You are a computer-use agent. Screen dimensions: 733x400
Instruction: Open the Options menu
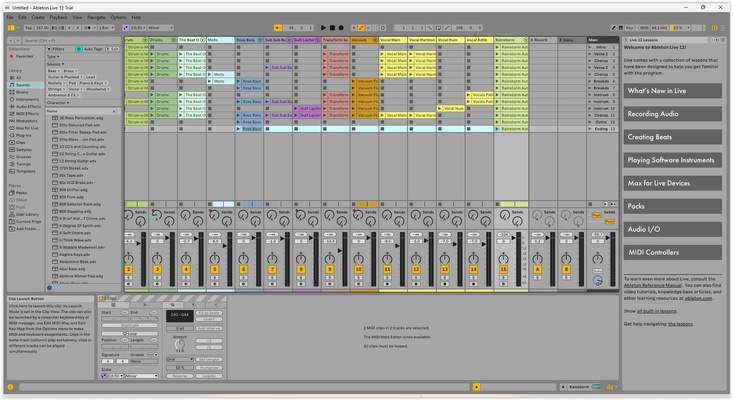(x=118, y=18)
